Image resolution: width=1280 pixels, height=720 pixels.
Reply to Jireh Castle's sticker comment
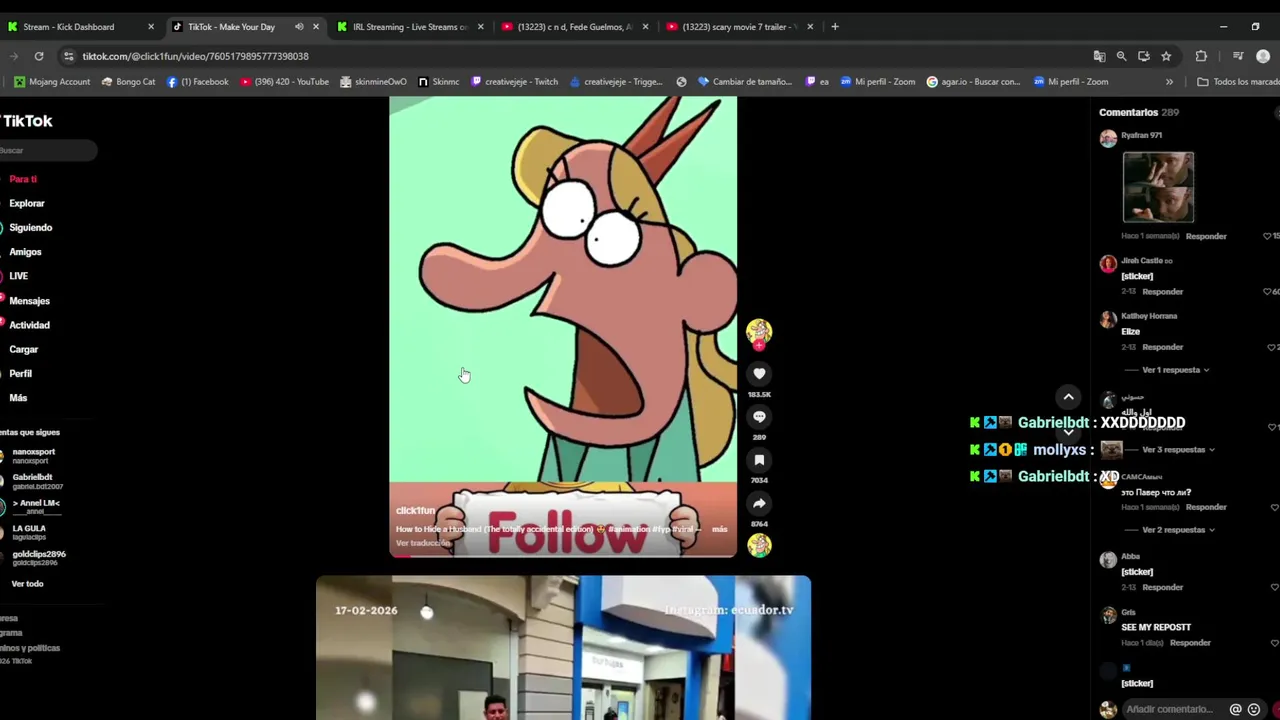click(1163, 292)
